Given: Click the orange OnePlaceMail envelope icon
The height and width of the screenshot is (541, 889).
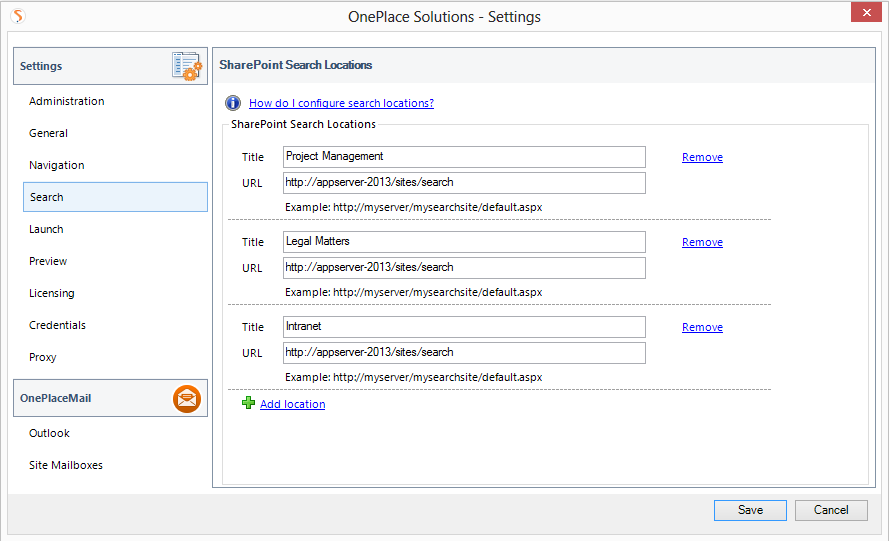Looking at the screenshot, I should tap(187, 398).
